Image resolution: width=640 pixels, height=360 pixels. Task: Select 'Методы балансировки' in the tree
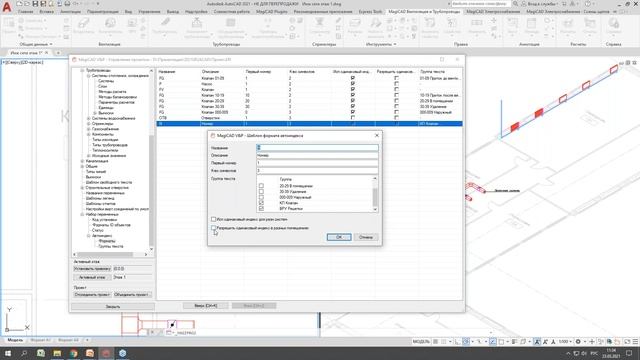(x=118, y=97)
